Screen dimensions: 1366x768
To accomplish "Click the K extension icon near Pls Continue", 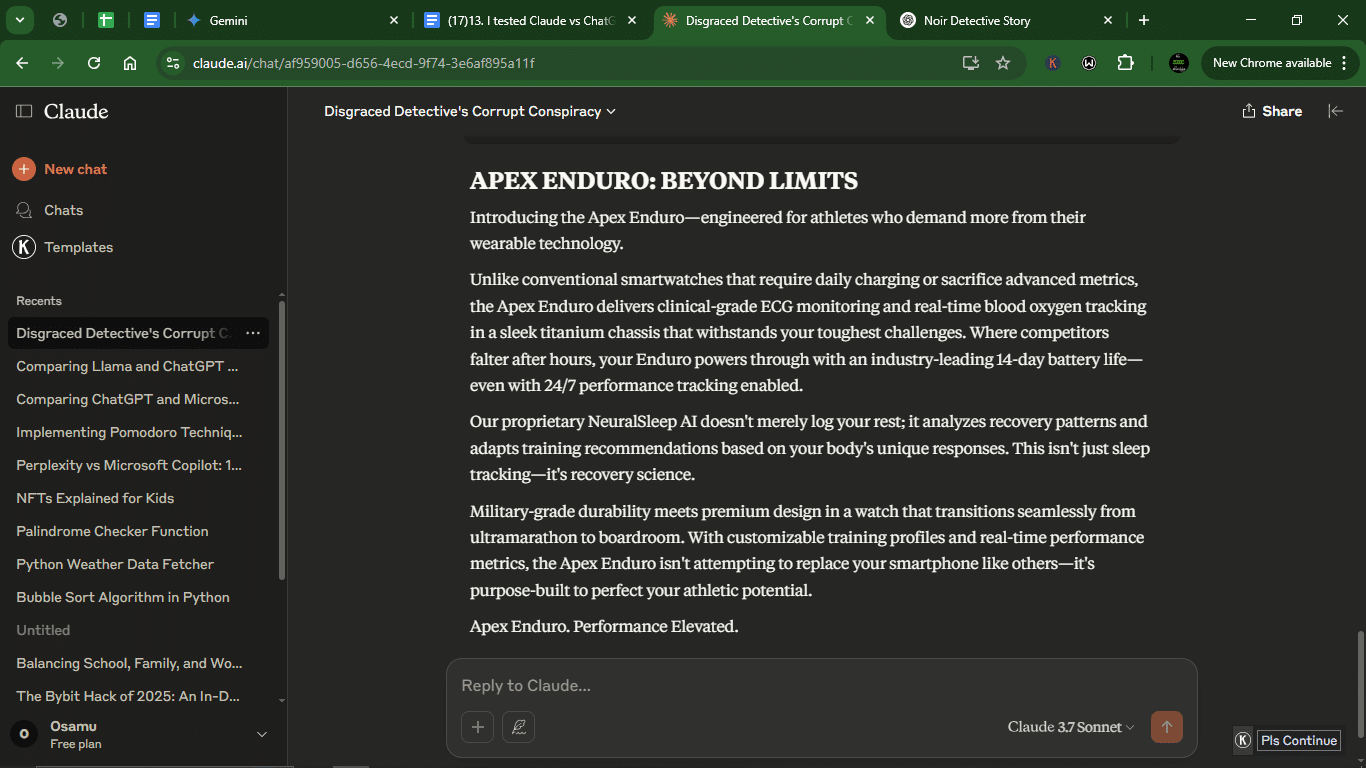I will tap(1243, 740).
